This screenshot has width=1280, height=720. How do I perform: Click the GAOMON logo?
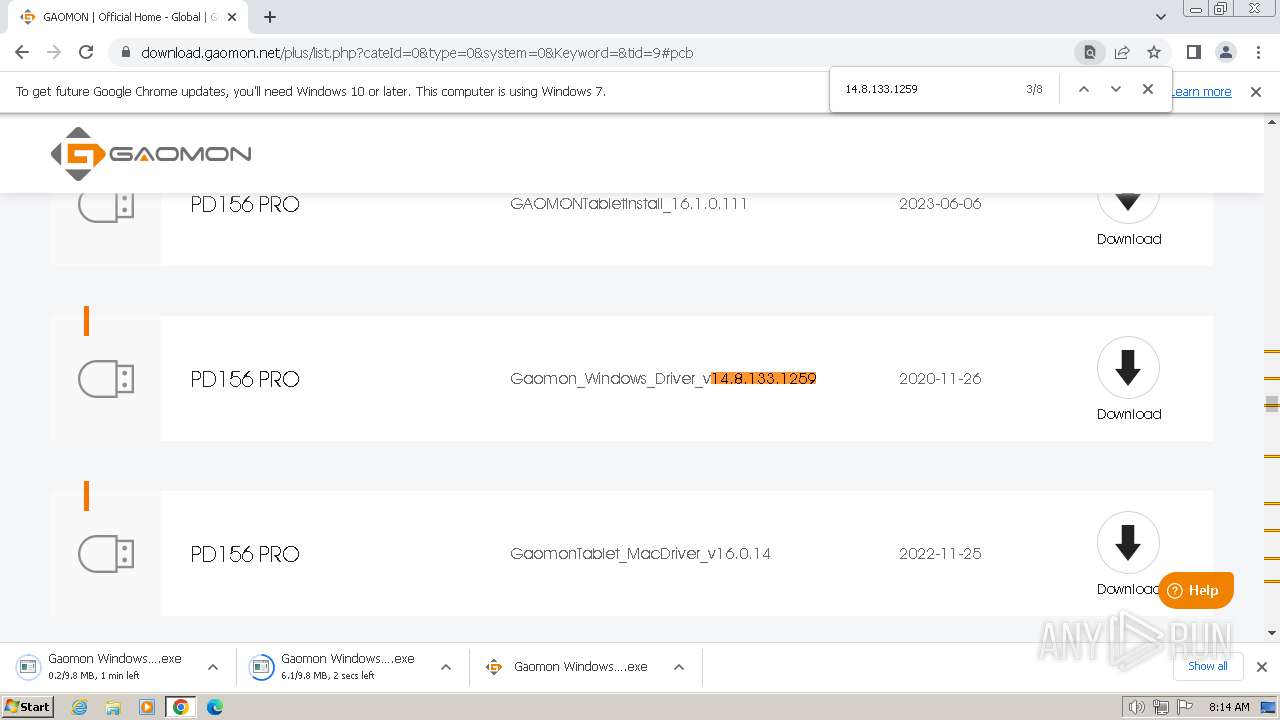151,154
